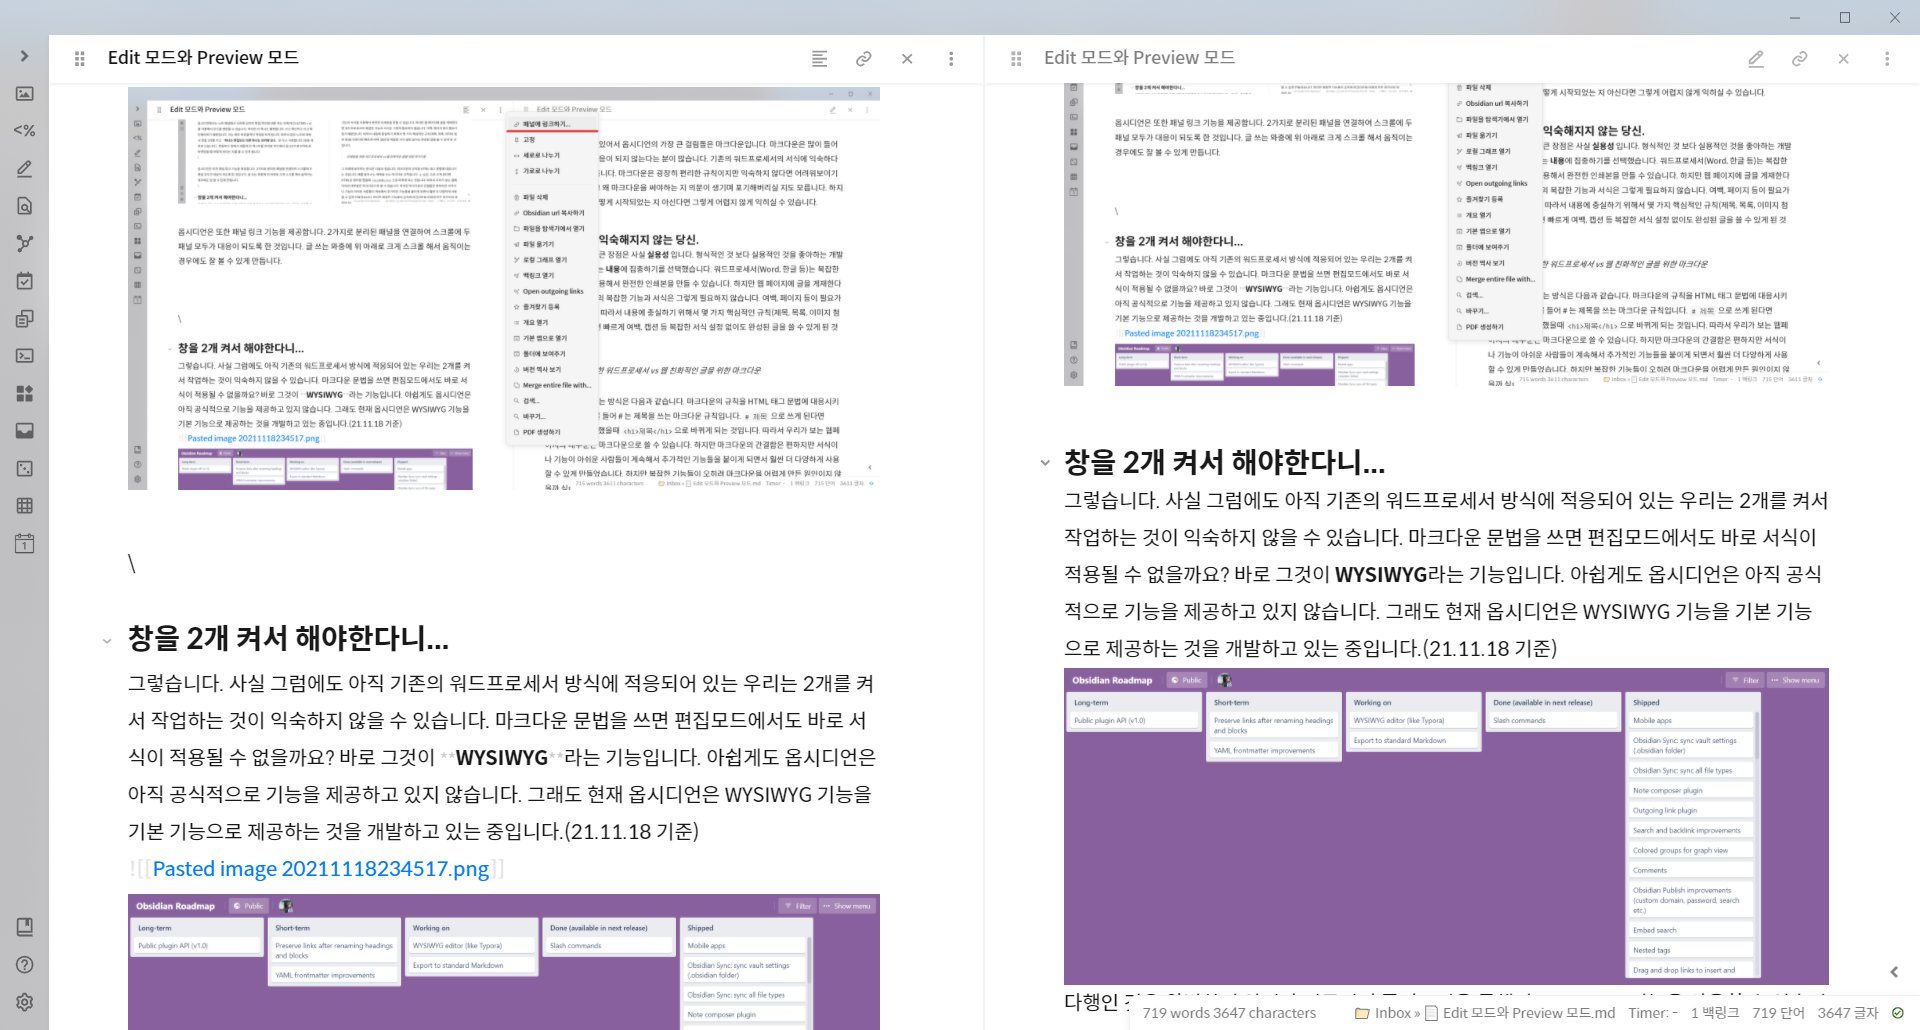
Task: Click the Timer status bar item
Action: (x=1653, y=1013)
